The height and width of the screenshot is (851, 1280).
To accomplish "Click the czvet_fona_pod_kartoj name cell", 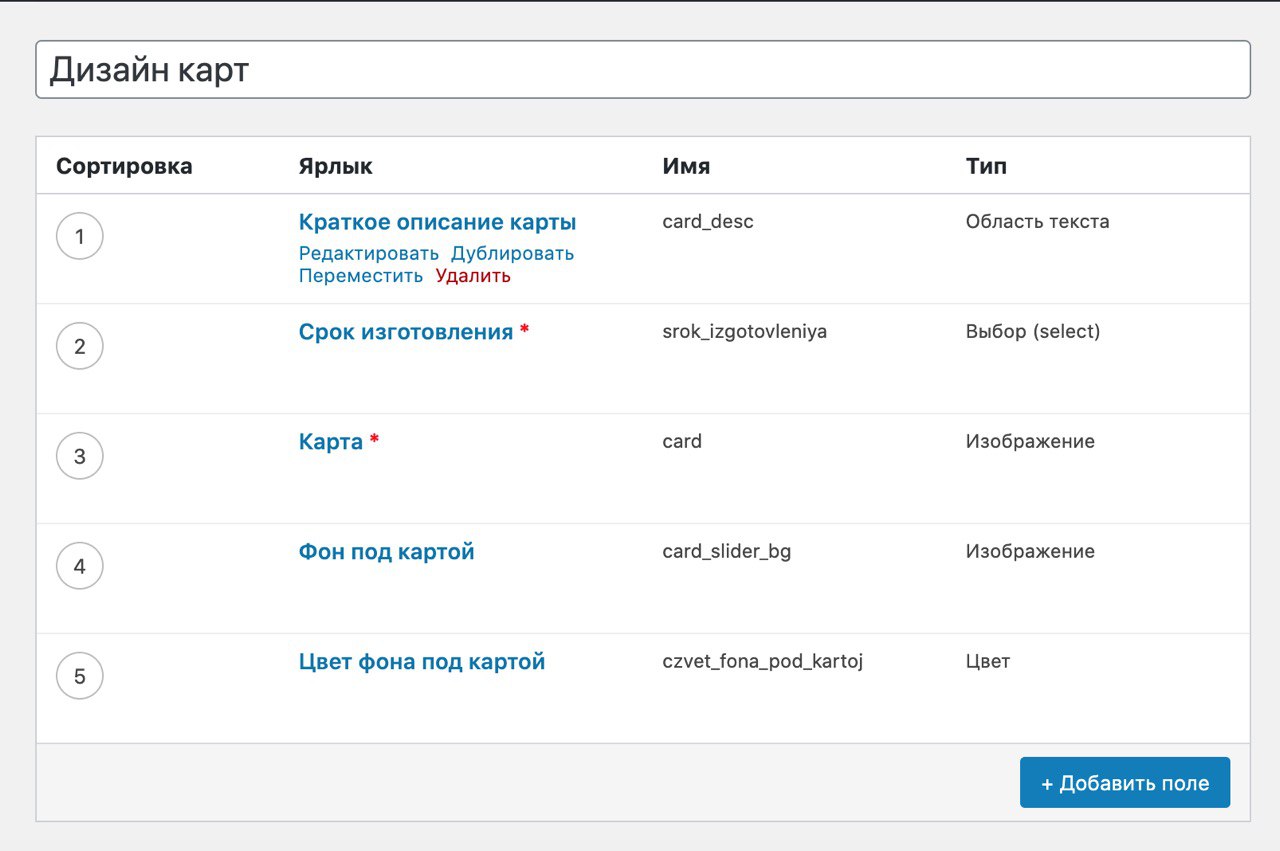I will pos(763,661).
